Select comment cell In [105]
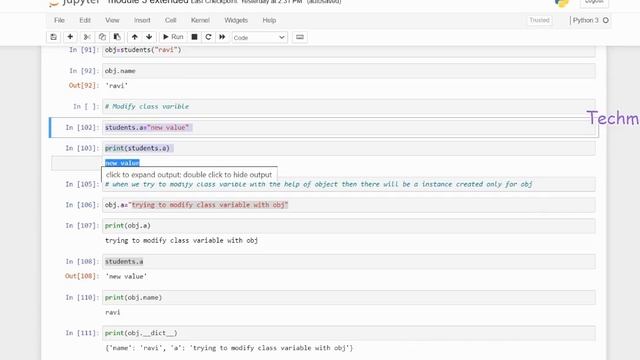The image size is (640, 360). pyautogui.click(x=349, y=184)
